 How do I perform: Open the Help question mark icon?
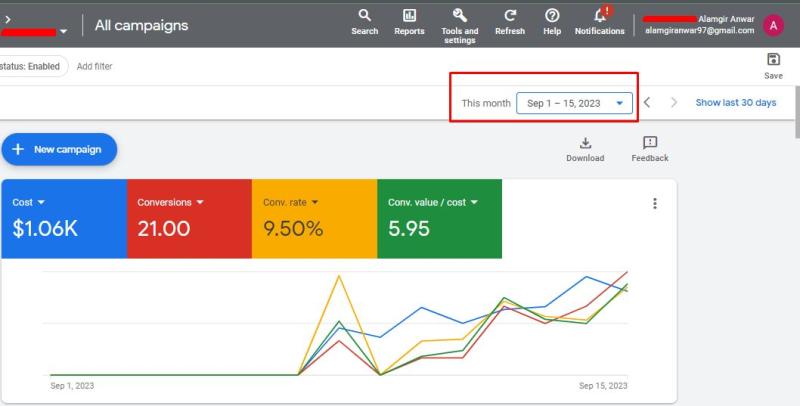(x=552, y=16)
